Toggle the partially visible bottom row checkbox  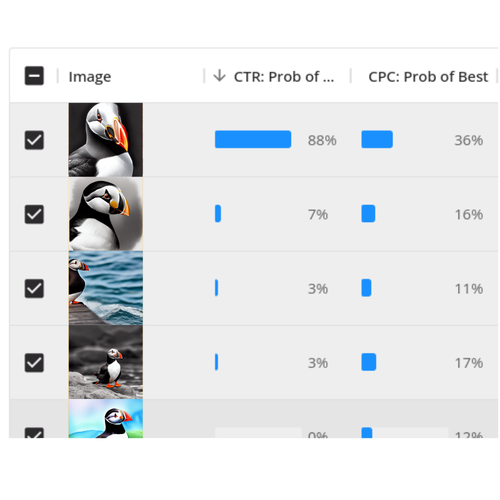coord(34,433)
